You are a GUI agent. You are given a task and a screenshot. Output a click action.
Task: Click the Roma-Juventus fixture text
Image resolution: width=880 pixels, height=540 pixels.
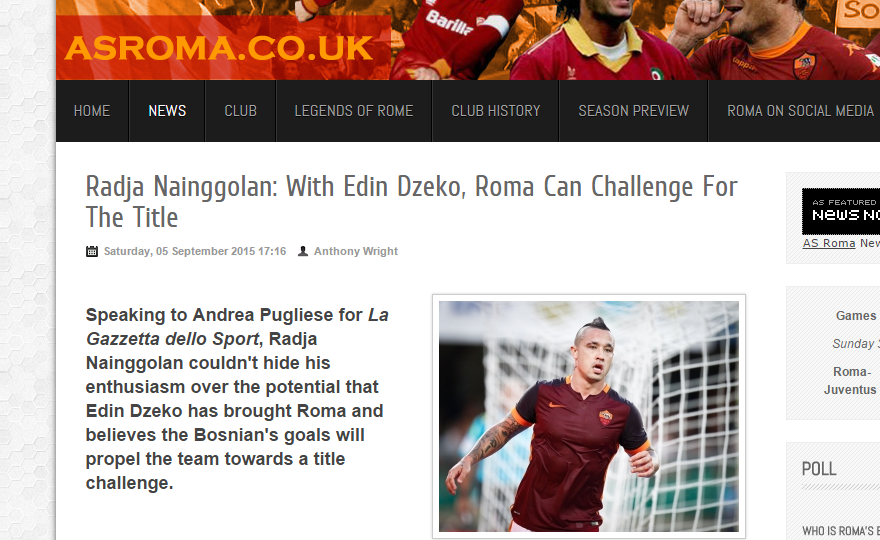coord(850,381)
